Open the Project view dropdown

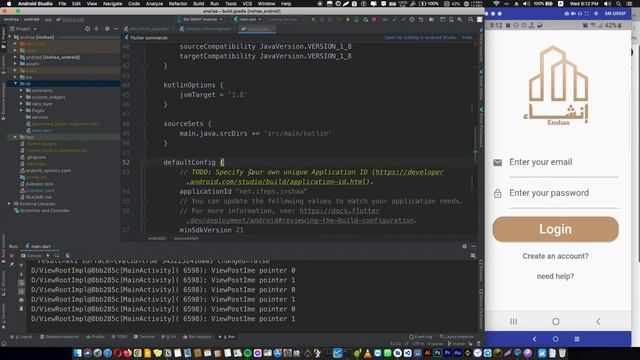23,29
